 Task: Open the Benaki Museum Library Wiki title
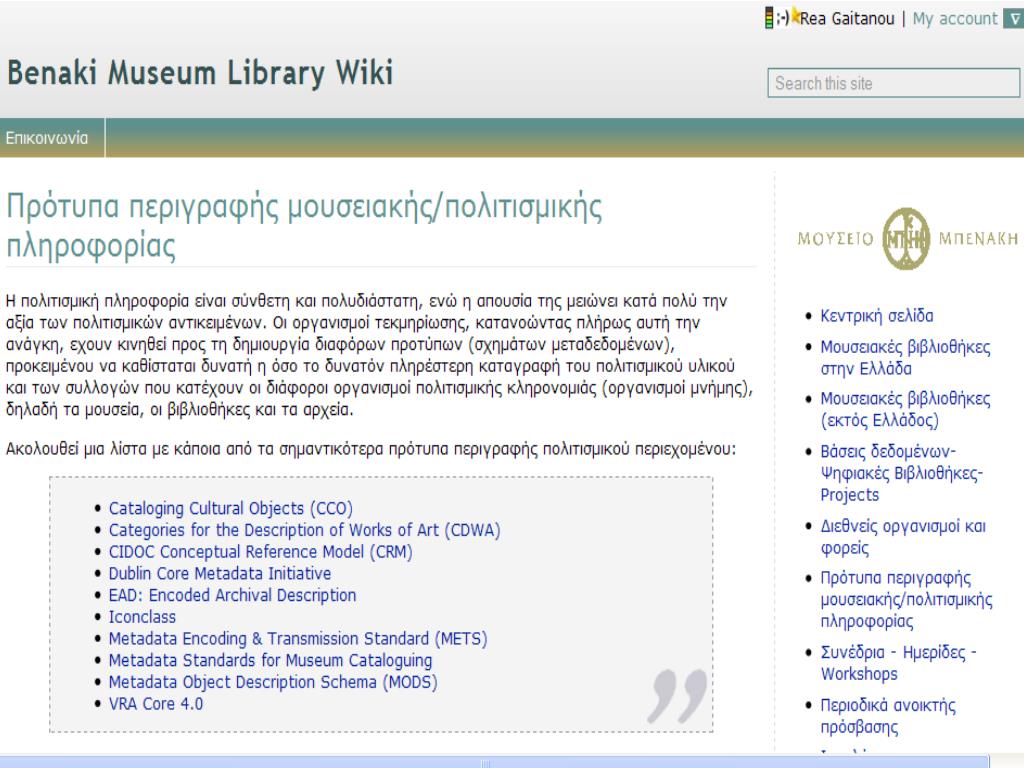pos(200,72)
